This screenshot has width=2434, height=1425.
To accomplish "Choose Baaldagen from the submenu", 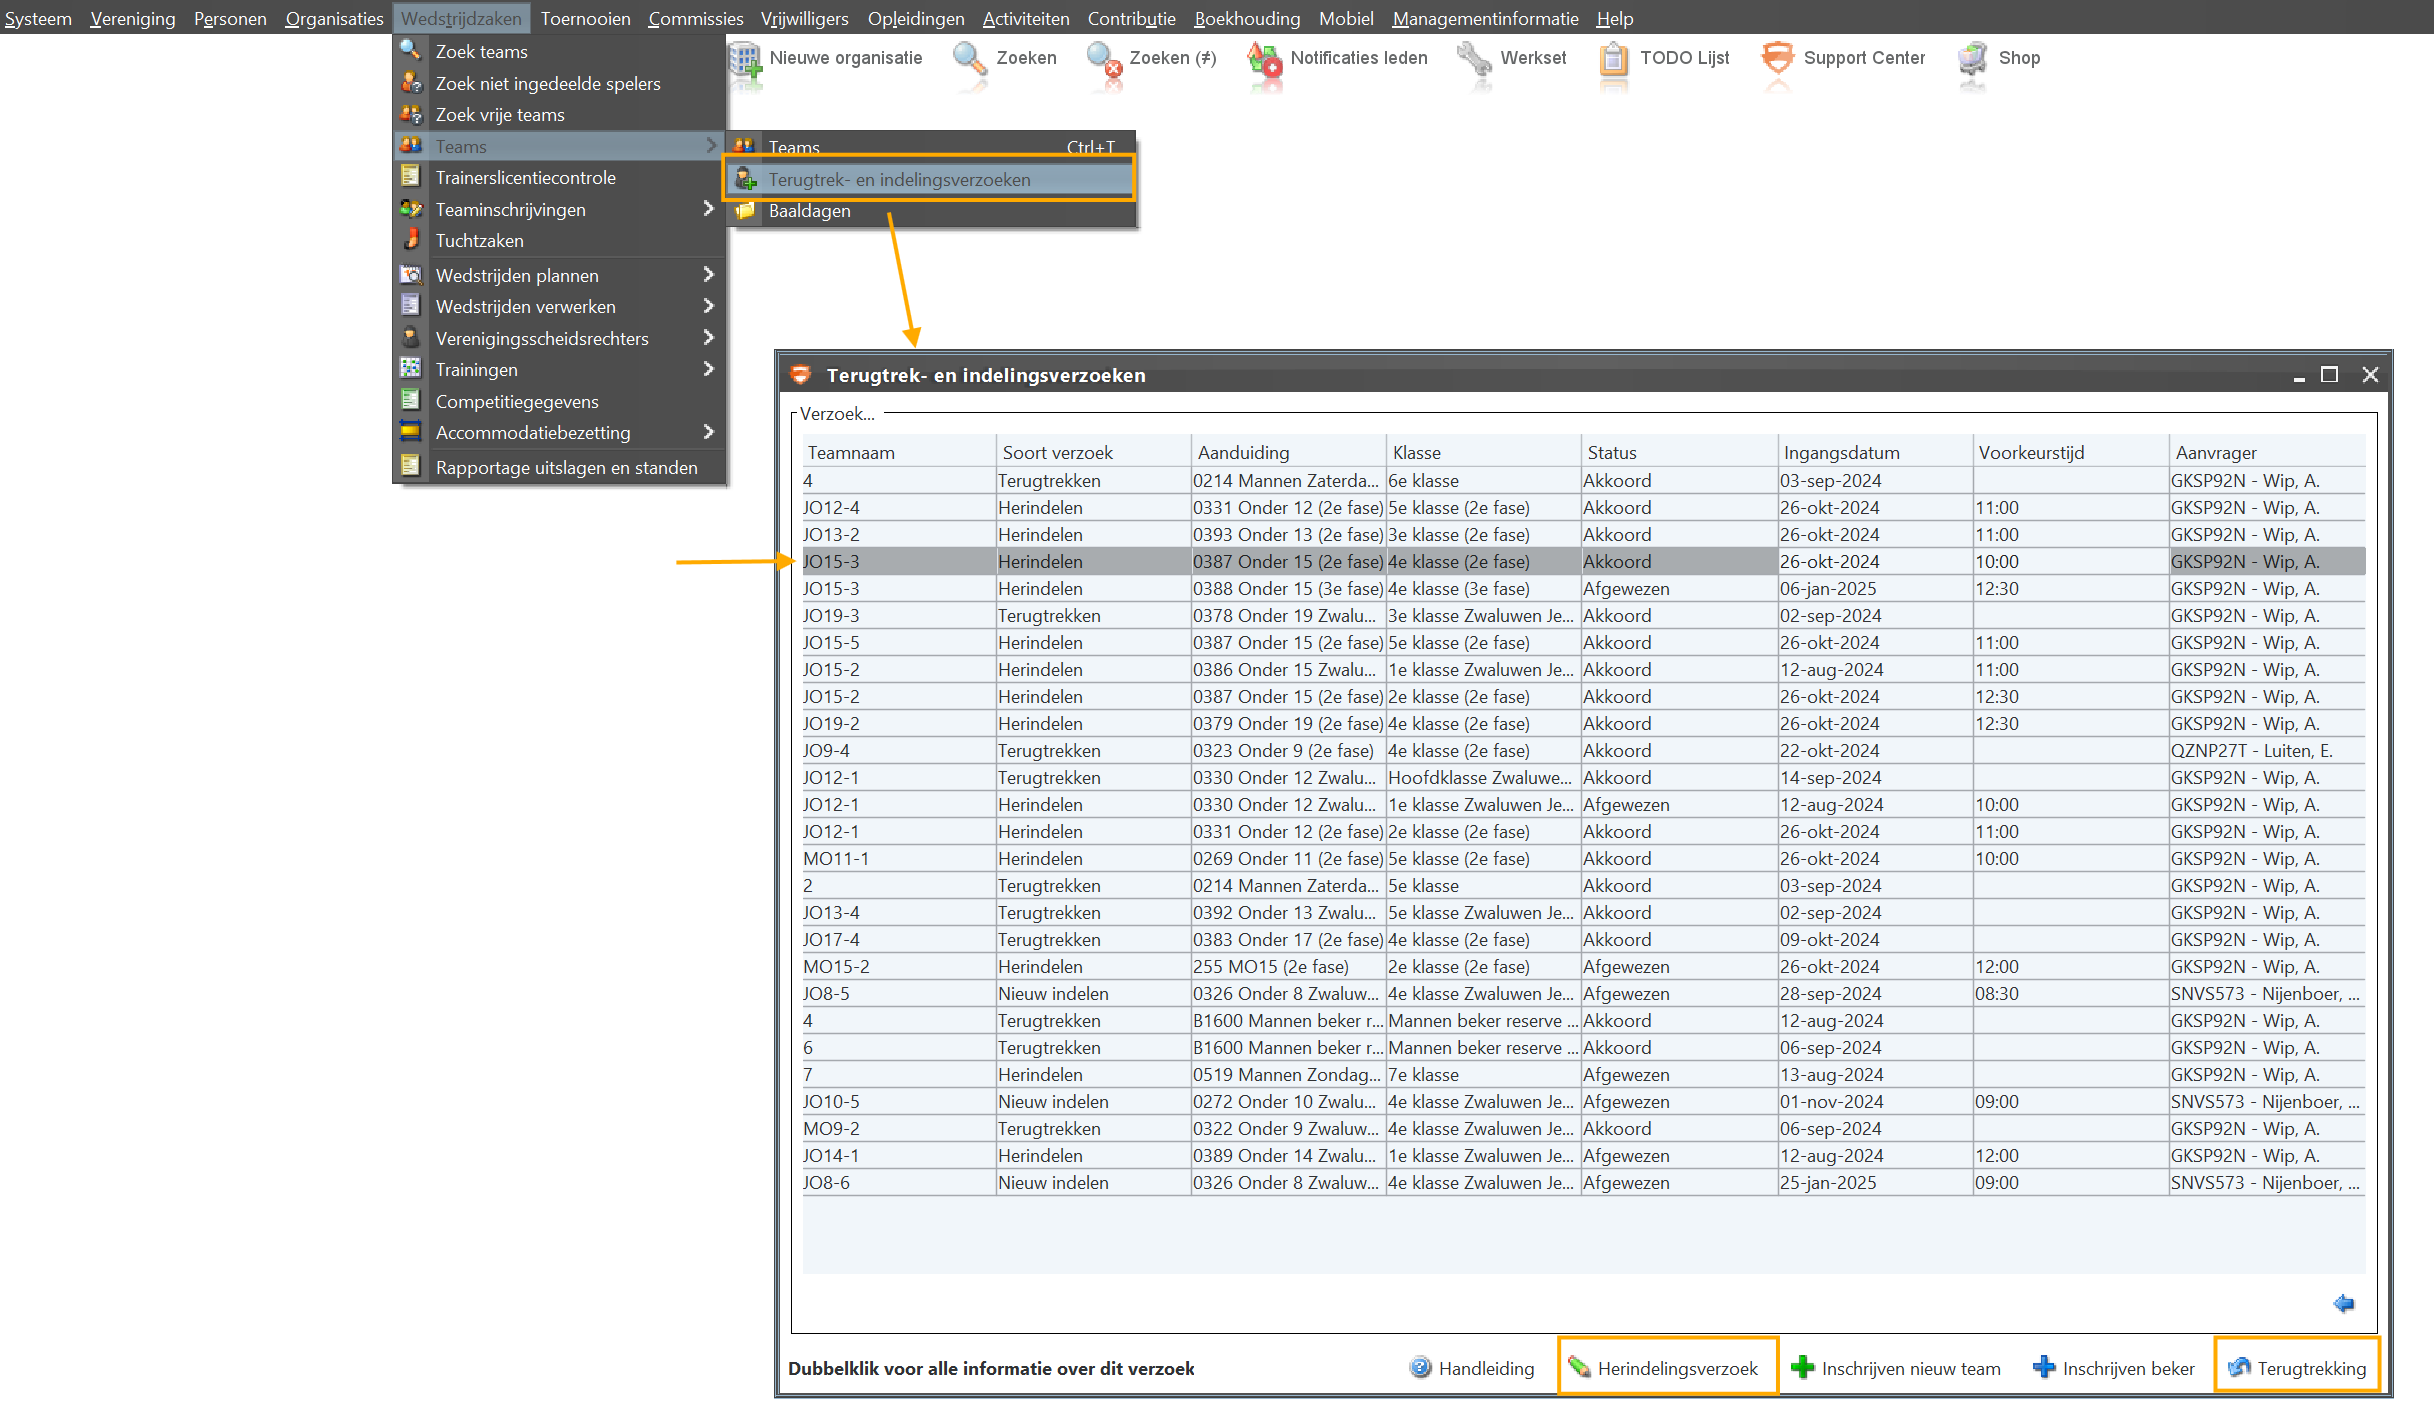I will click(809, 211).
